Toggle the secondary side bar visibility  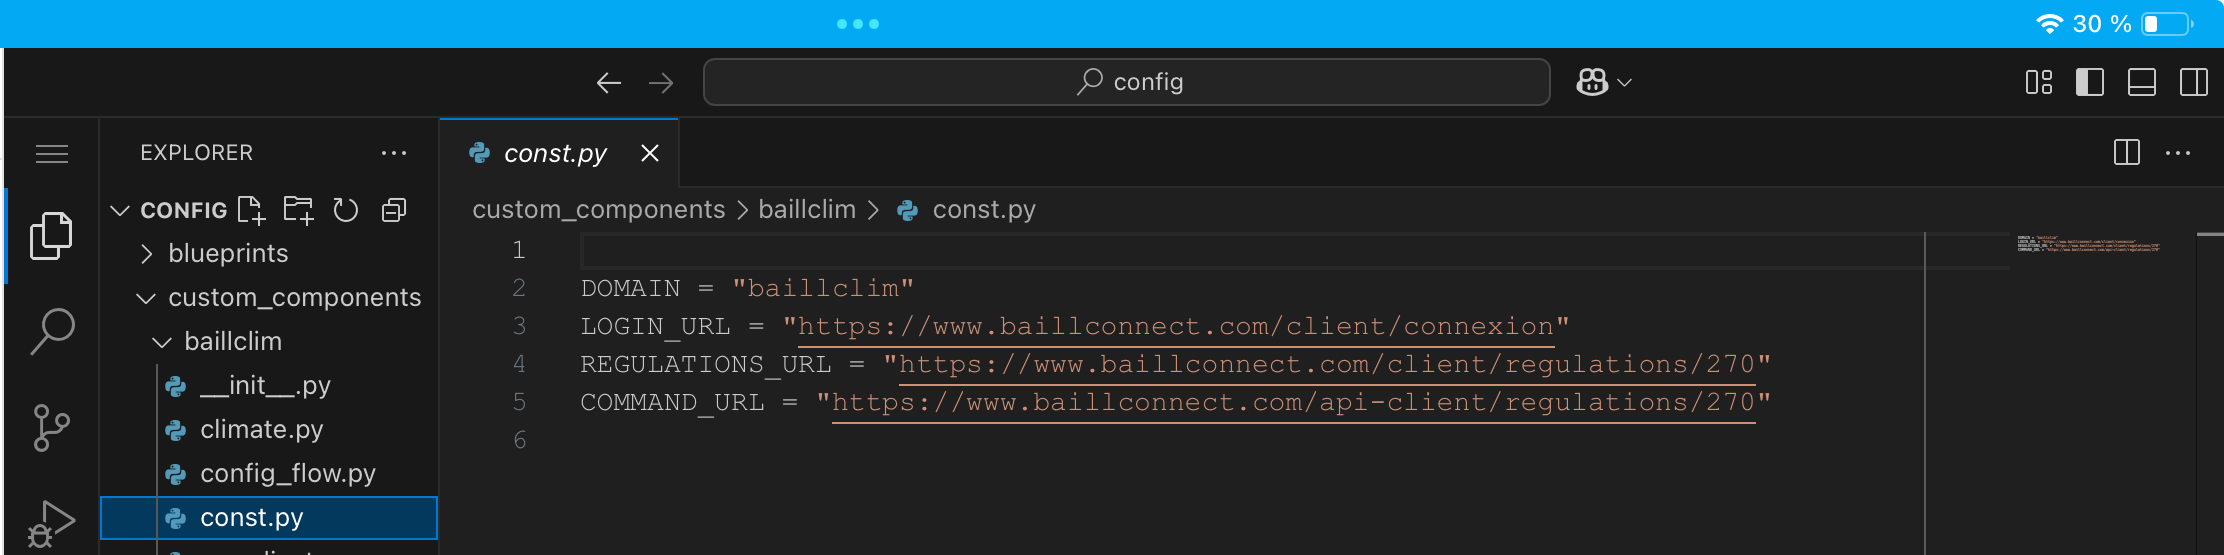pyautogui.click(x=2194, y=82)
